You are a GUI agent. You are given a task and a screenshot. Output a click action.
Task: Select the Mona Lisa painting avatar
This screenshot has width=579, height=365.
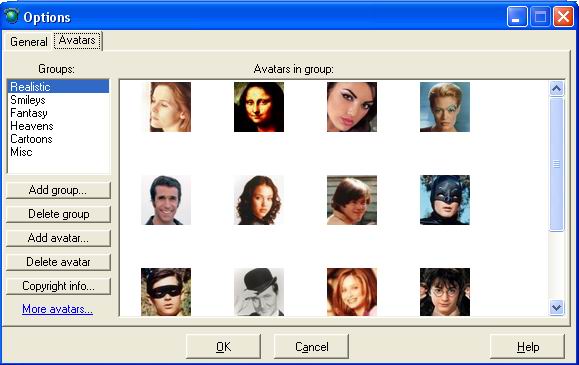(259, 107)
